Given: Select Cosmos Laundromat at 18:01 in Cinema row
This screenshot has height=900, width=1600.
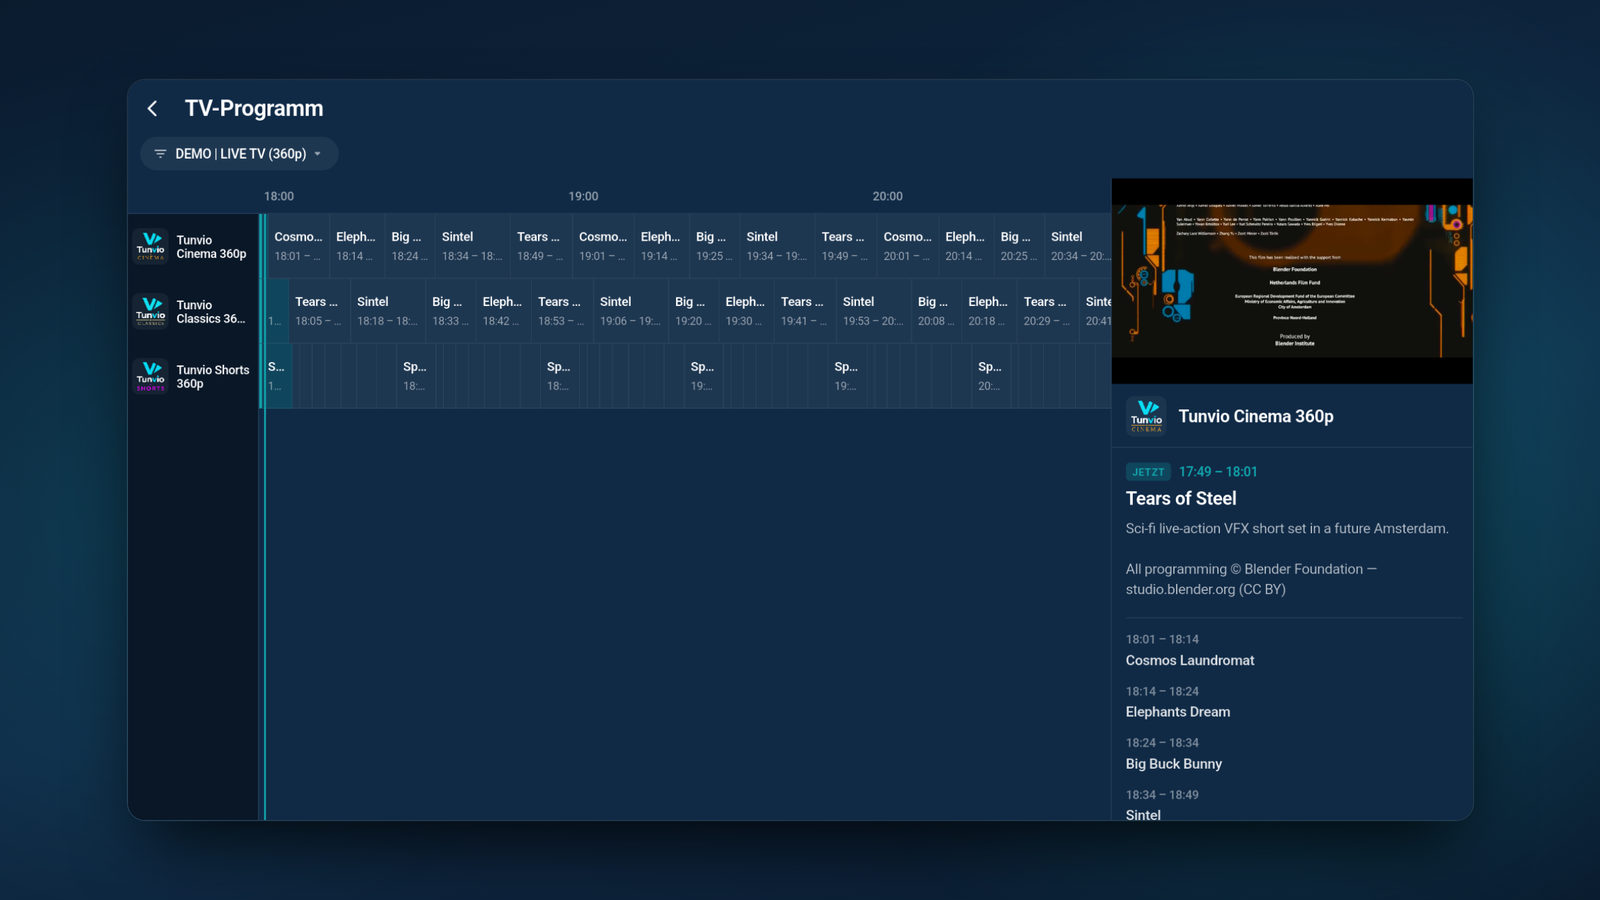Looking at the screenshot, I should 298,246.
